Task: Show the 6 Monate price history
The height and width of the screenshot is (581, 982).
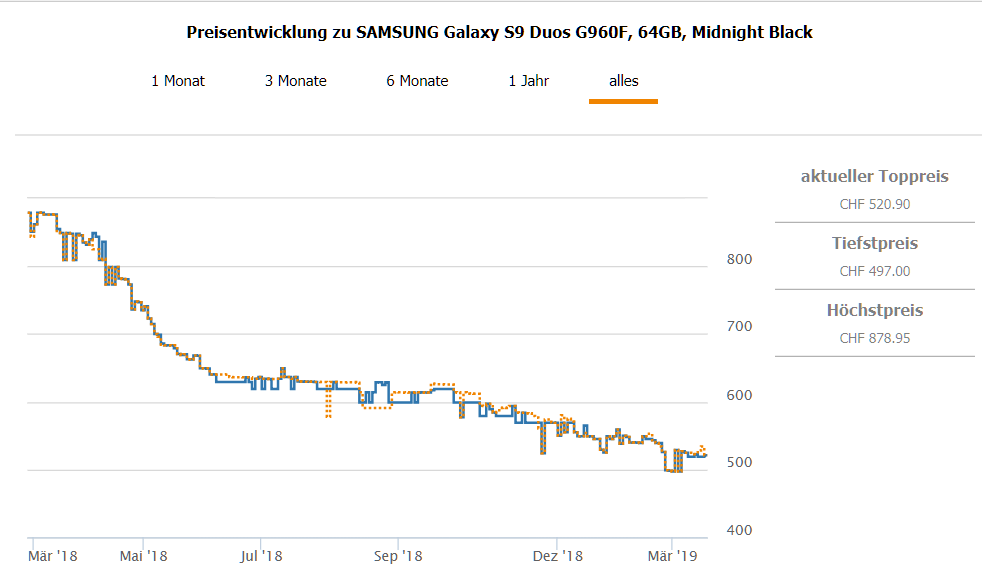Action: click(417, 81)
